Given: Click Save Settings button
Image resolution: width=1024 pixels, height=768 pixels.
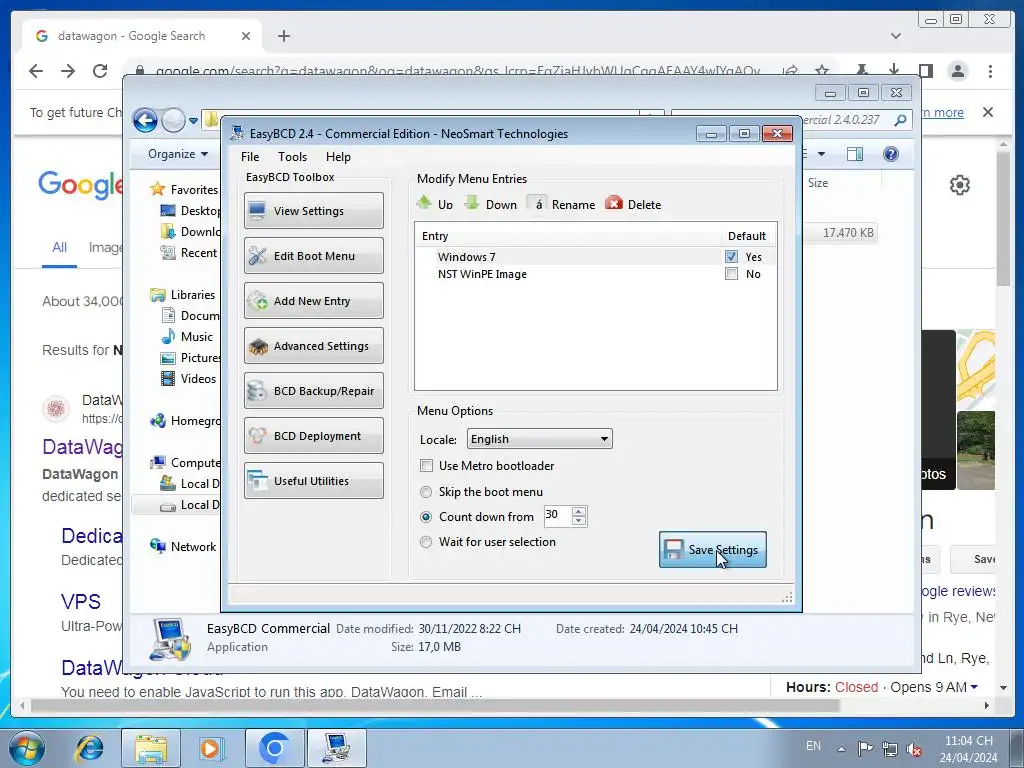Looking at the screenshot, I should click(x=712, y=550).
